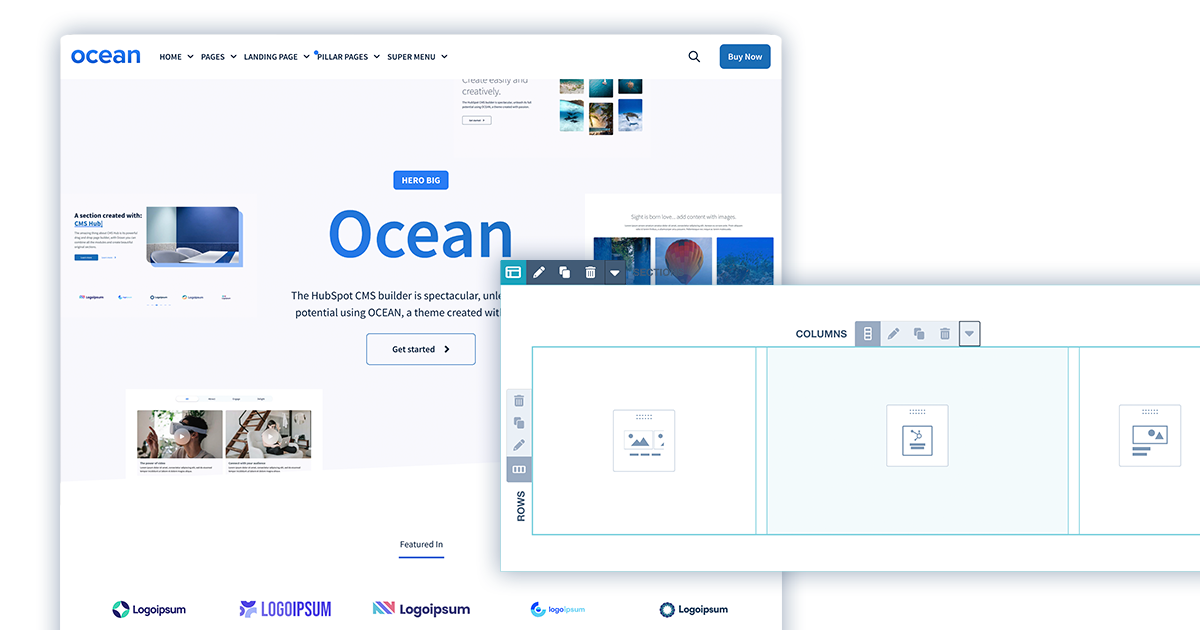Click the Ocean logo in the header
This screenshot has width=1200, height=630.
(x=106, y=56)
